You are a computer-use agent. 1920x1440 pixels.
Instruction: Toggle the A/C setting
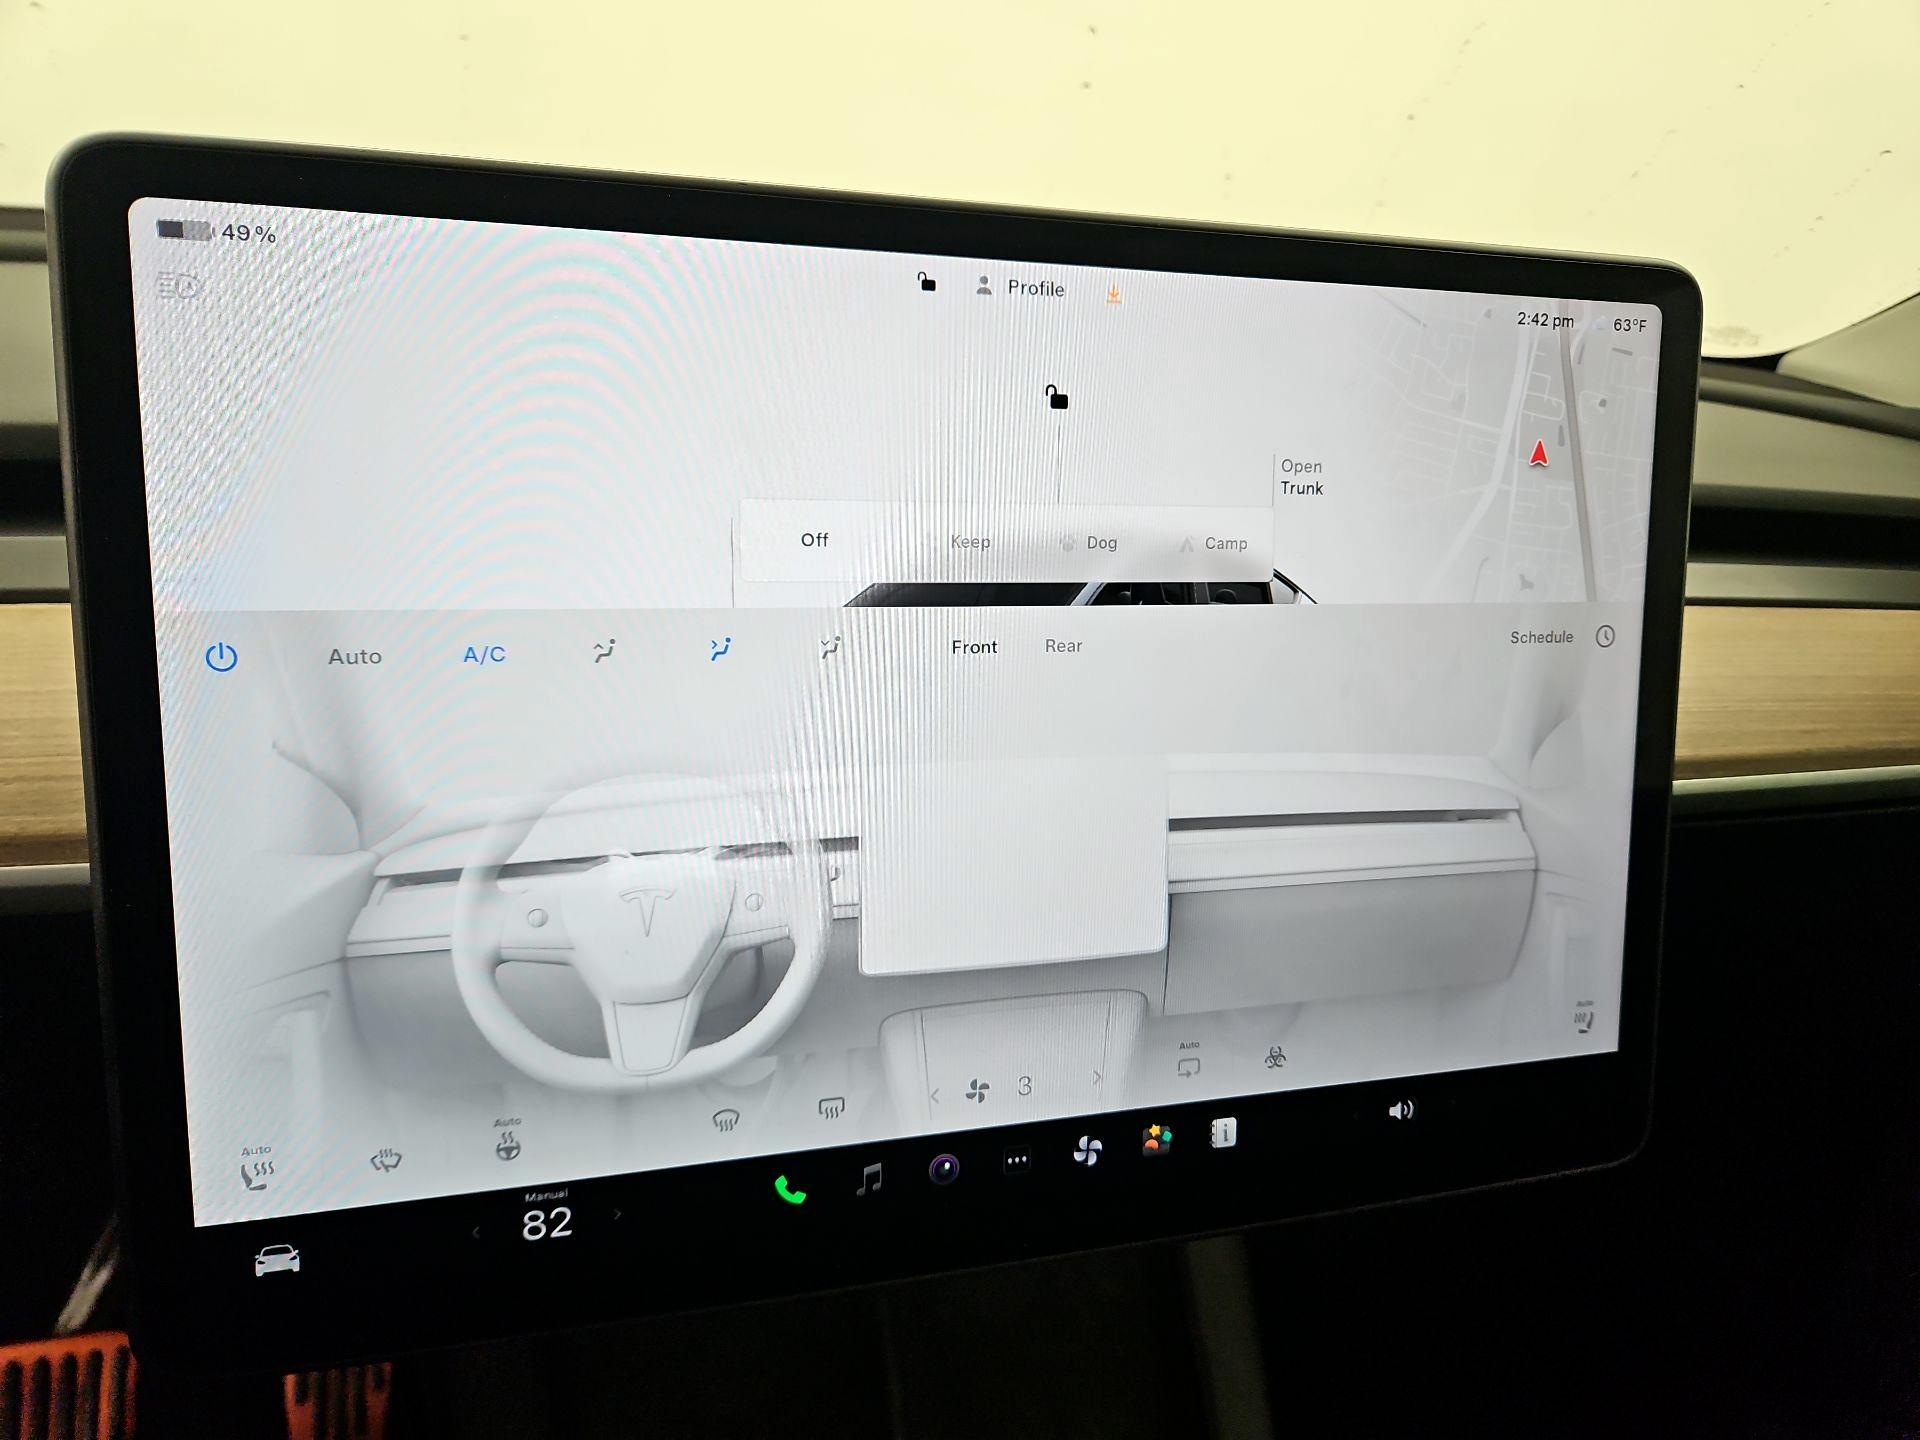pyautogui.click(x=484, y=655)
